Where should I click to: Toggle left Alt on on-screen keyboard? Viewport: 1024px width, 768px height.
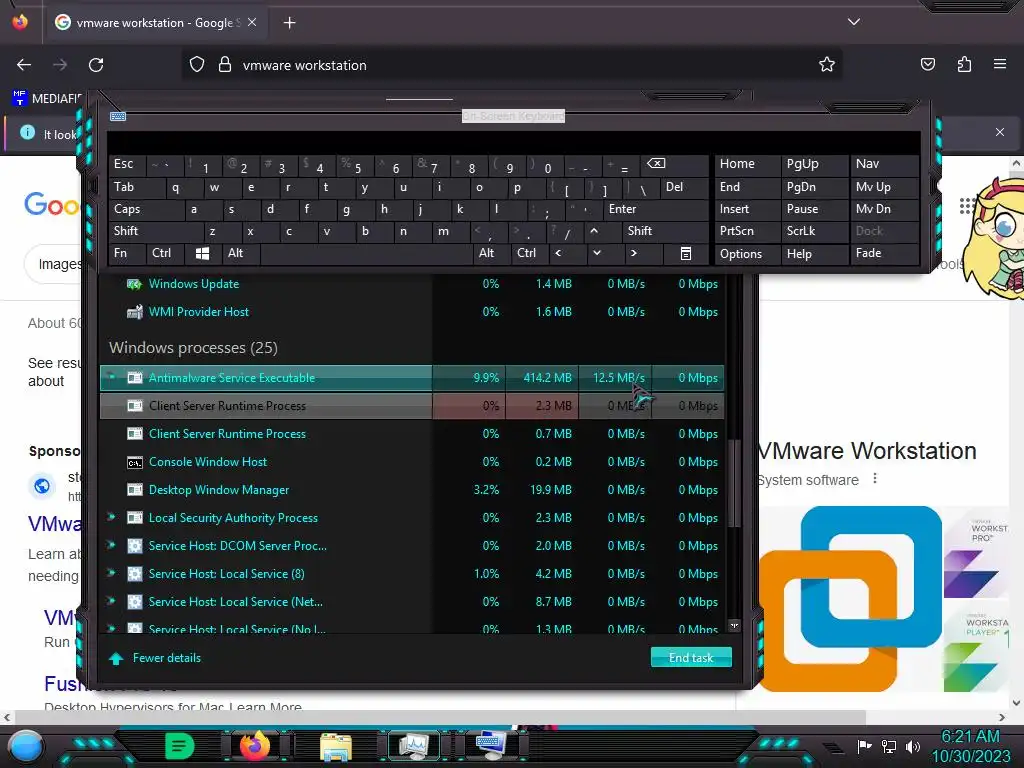(240, 253)
